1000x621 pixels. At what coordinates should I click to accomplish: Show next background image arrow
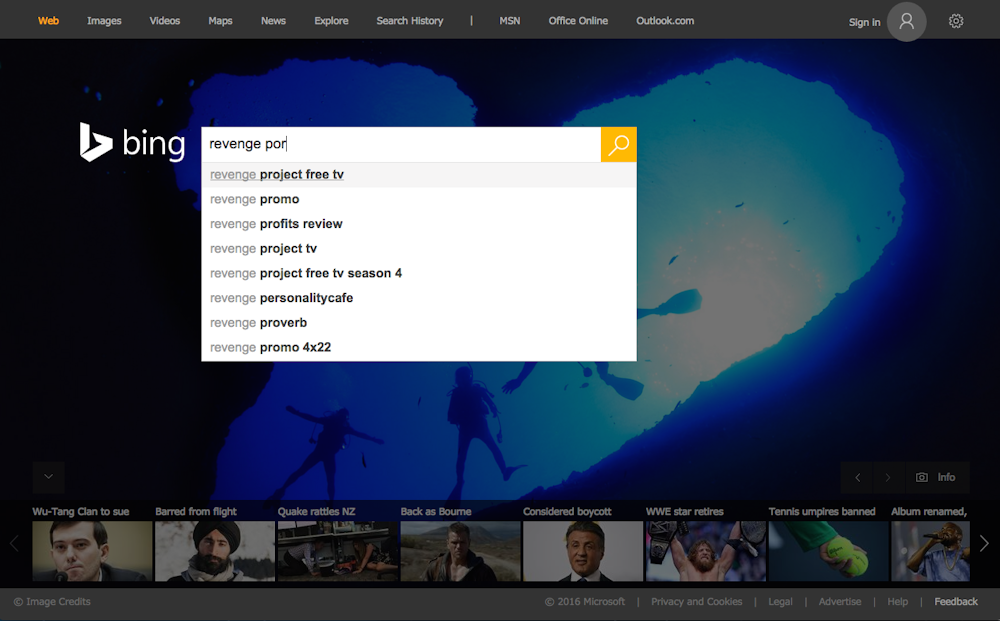888,478
